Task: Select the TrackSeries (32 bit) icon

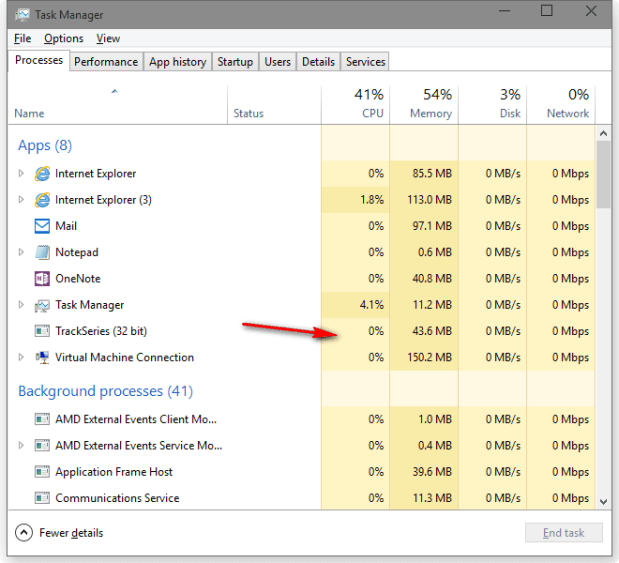Action: click(42, 331)
